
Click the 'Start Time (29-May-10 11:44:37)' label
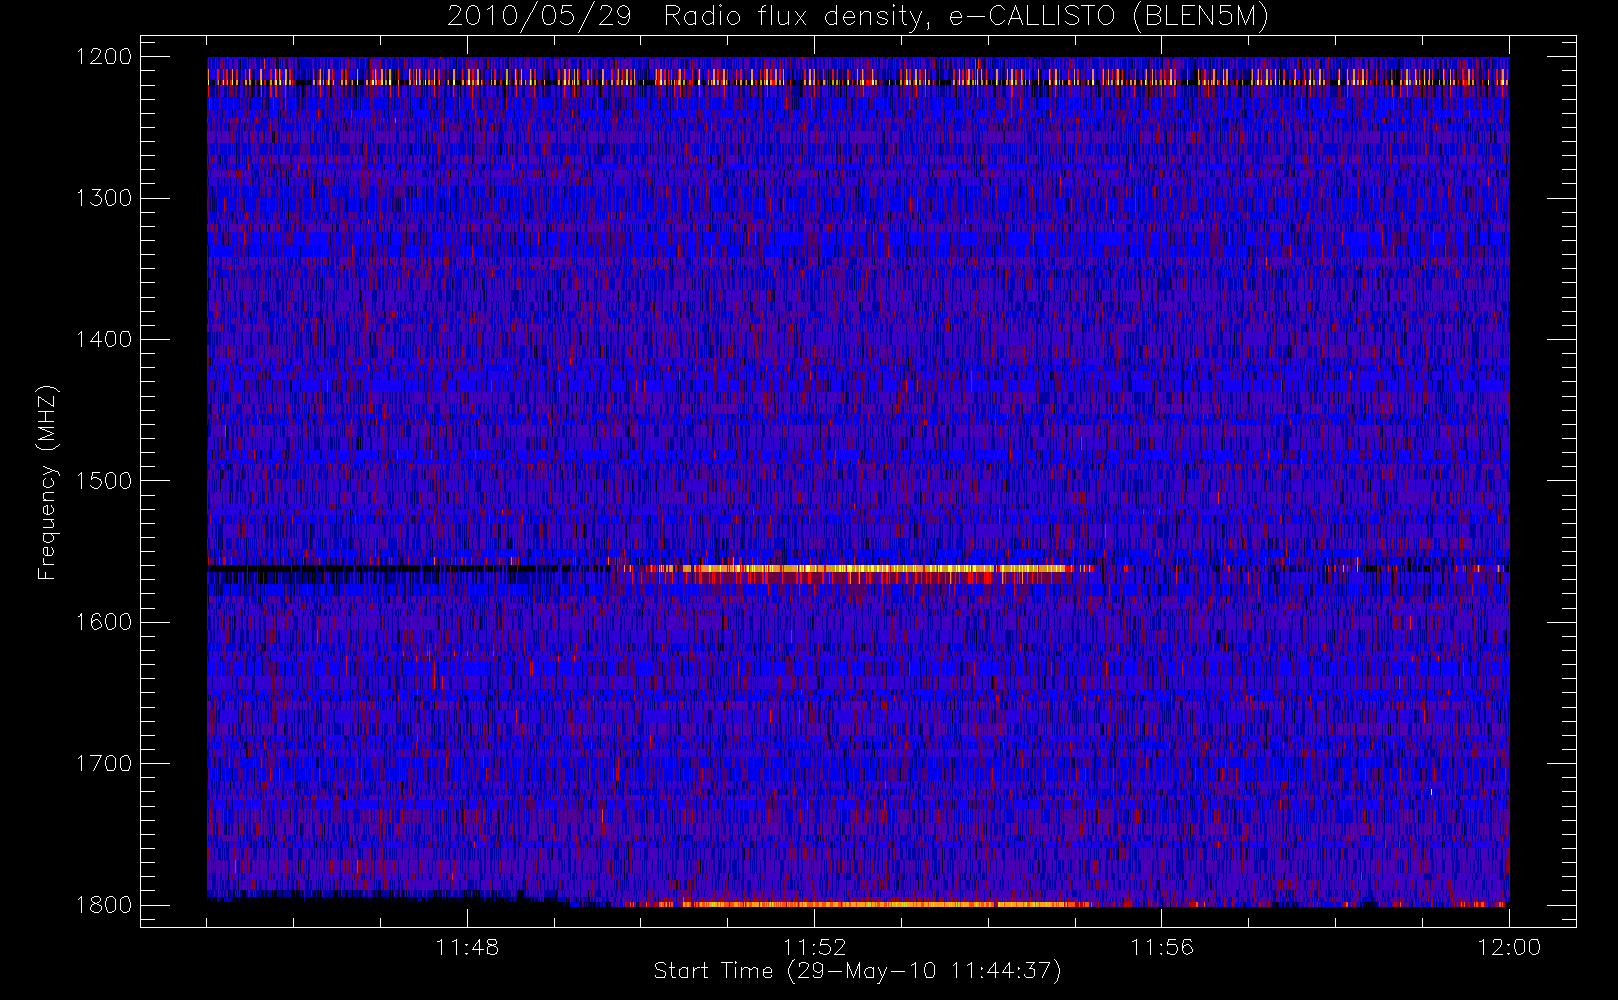857,971
